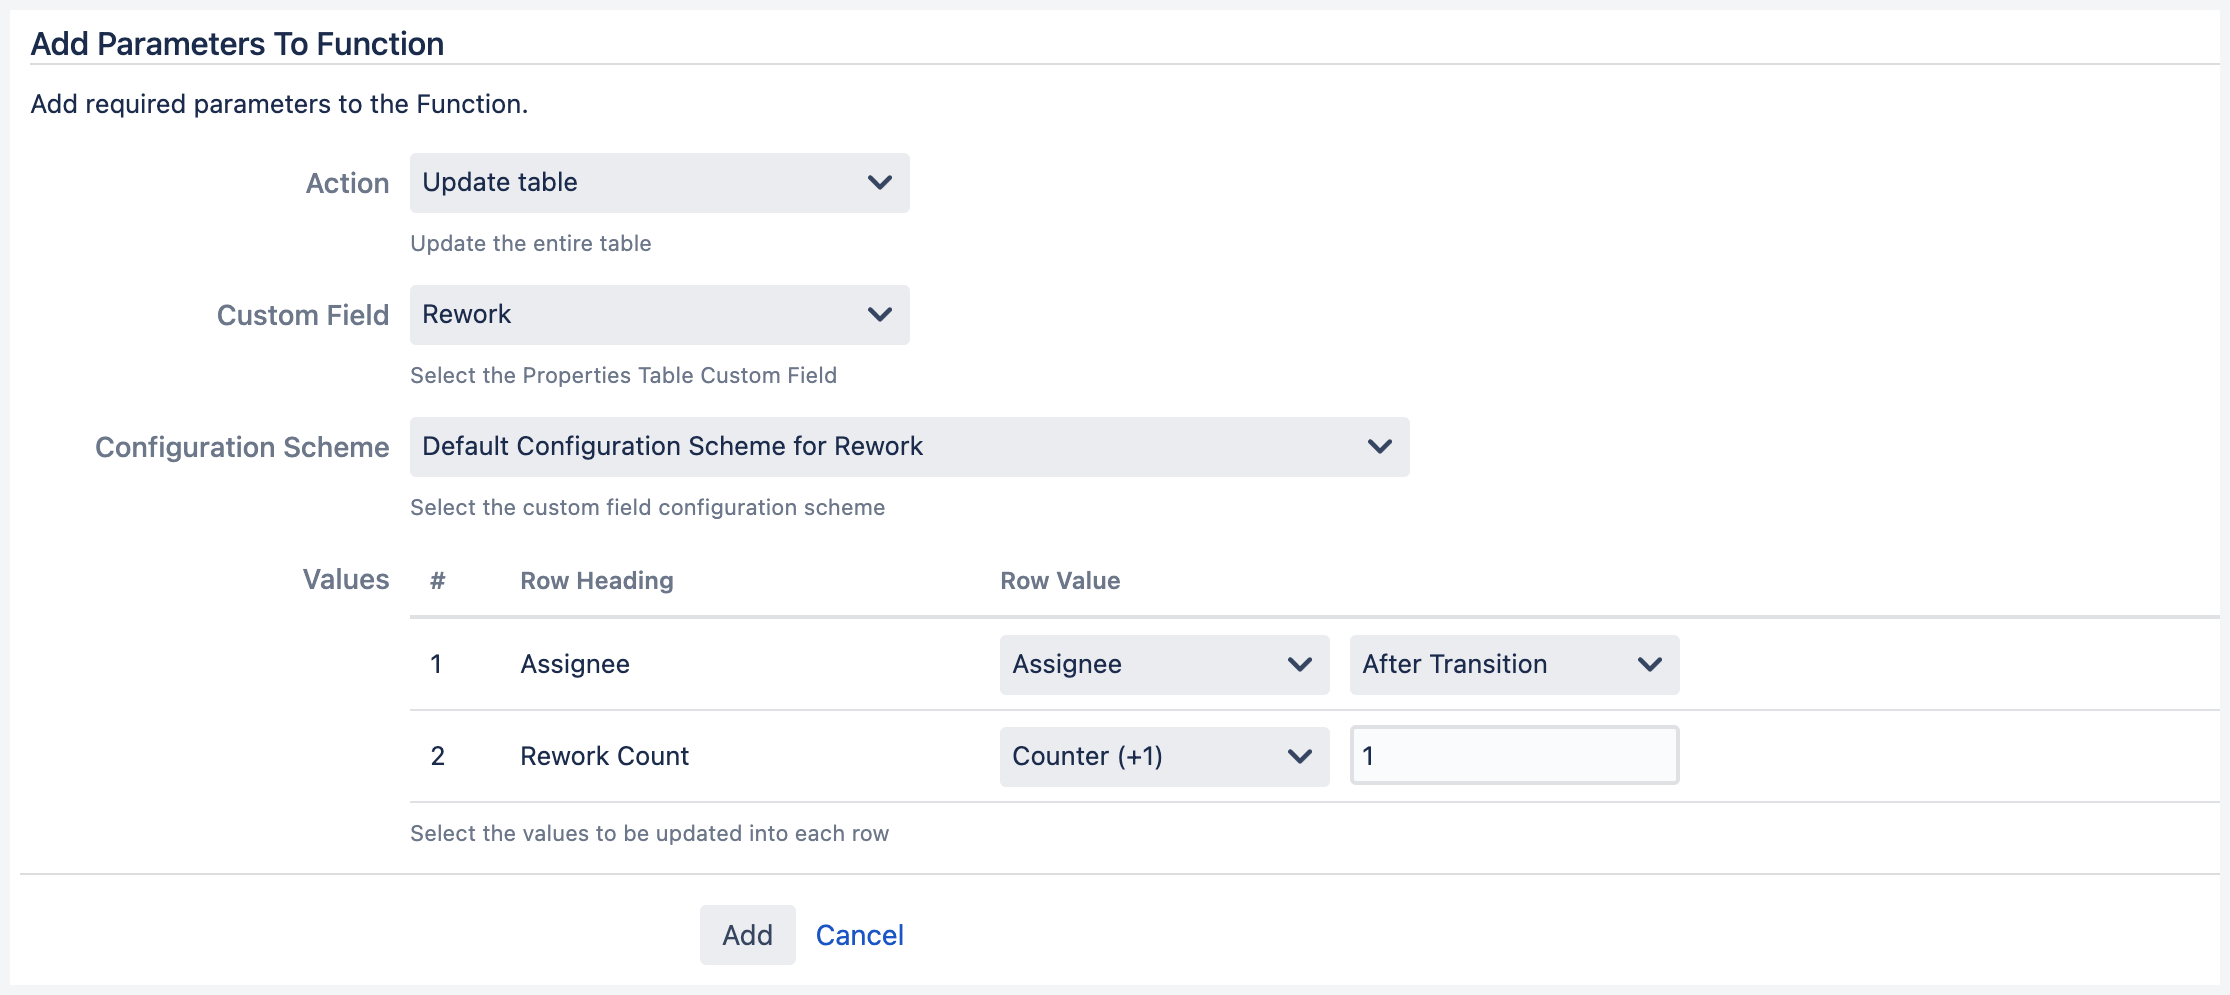
Task: Expand the After Transition dropdown
Action: (x=1514, y=665)
